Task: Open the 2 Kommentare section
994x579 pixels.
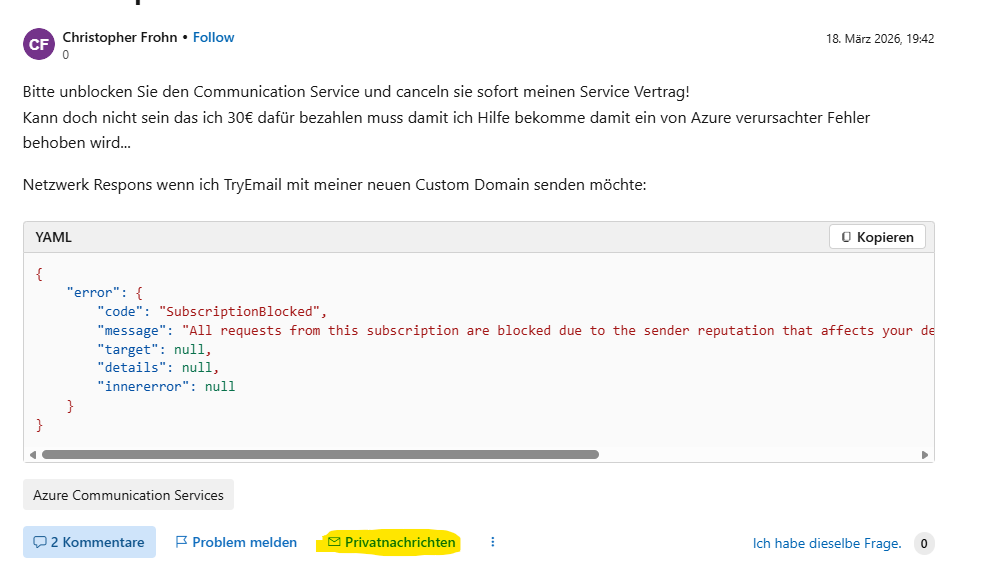Action: pos(89,542)
